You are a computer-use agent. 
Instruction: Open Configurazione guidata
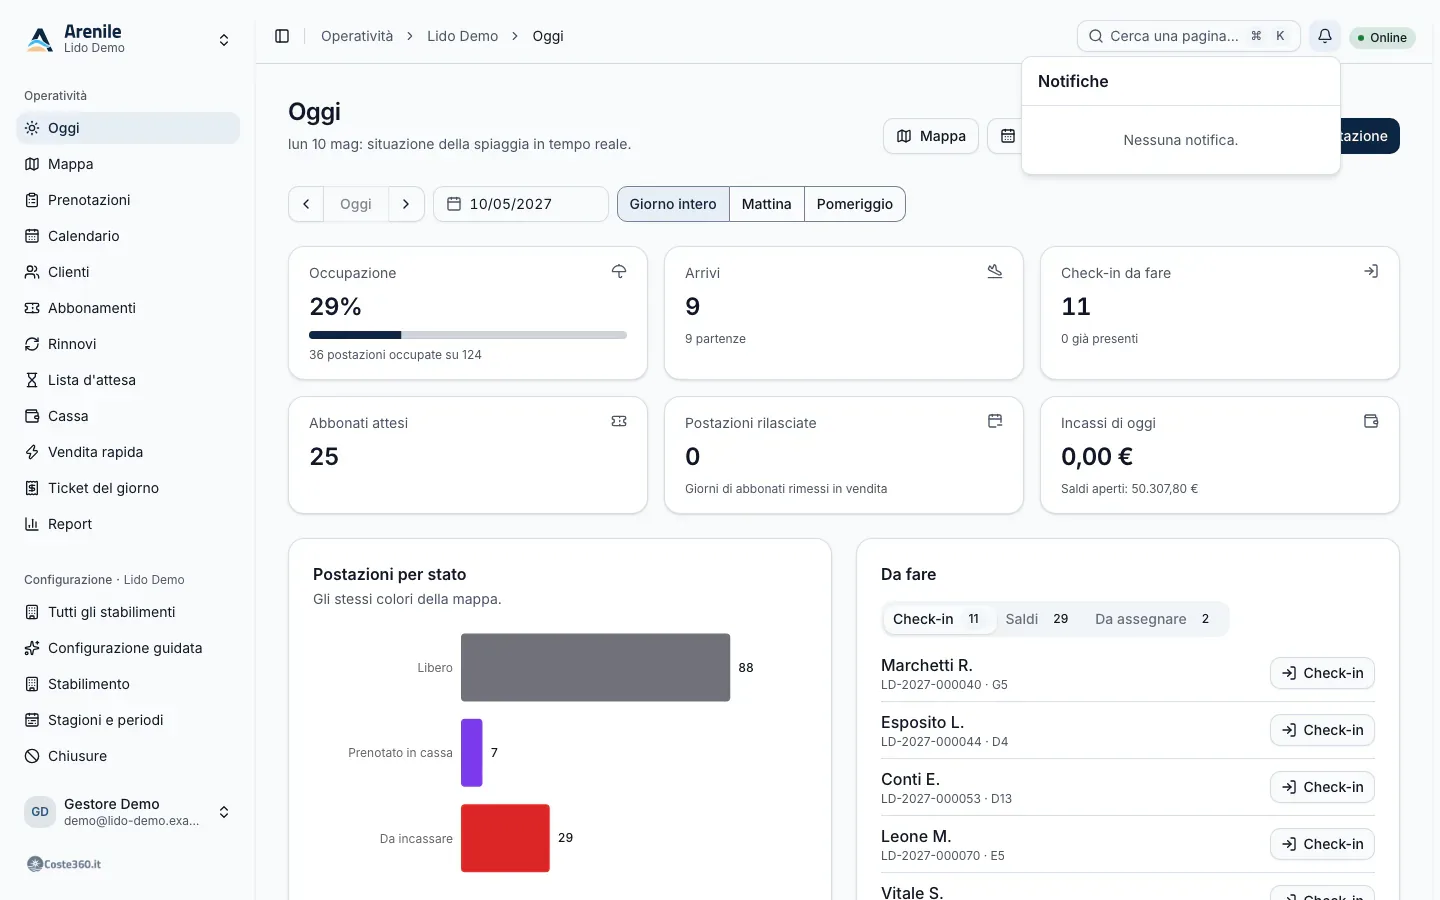pyautogui.click(x=128, y=648)
